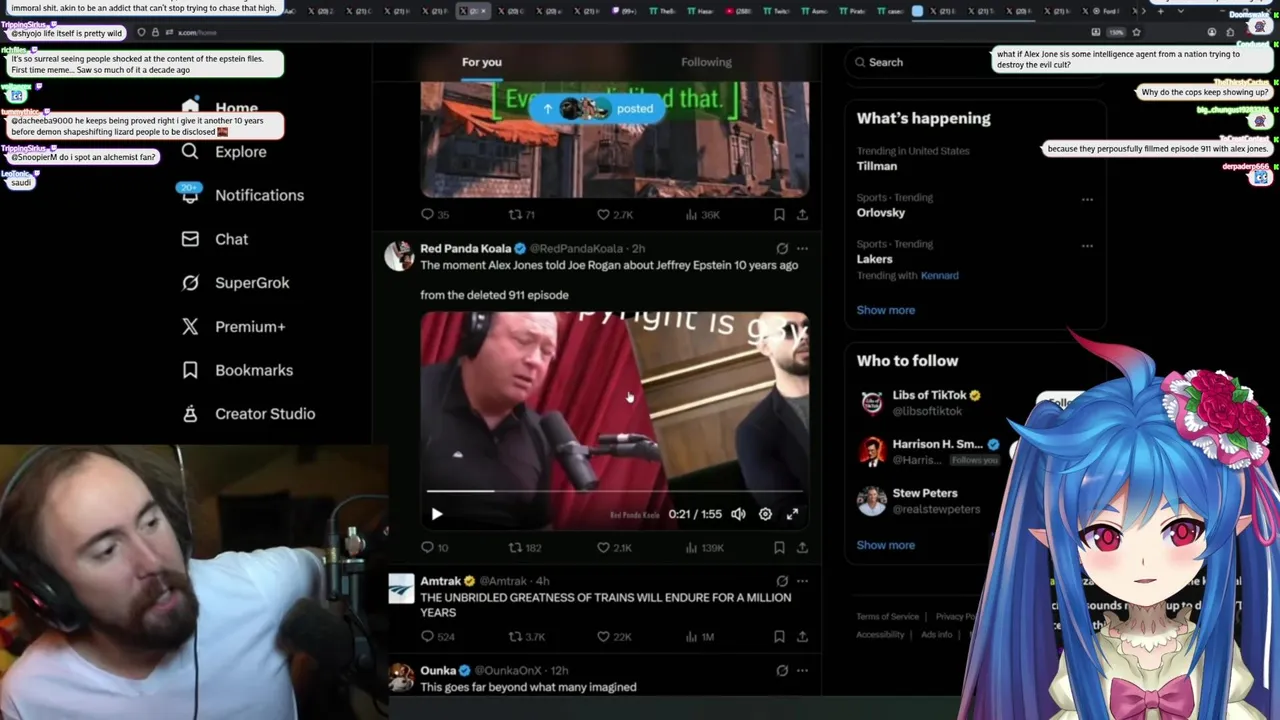This screenshot has width=1280, height=720.
Task: Click the Bookmarks ribbon icon
Action: click(x=190, y=370)
